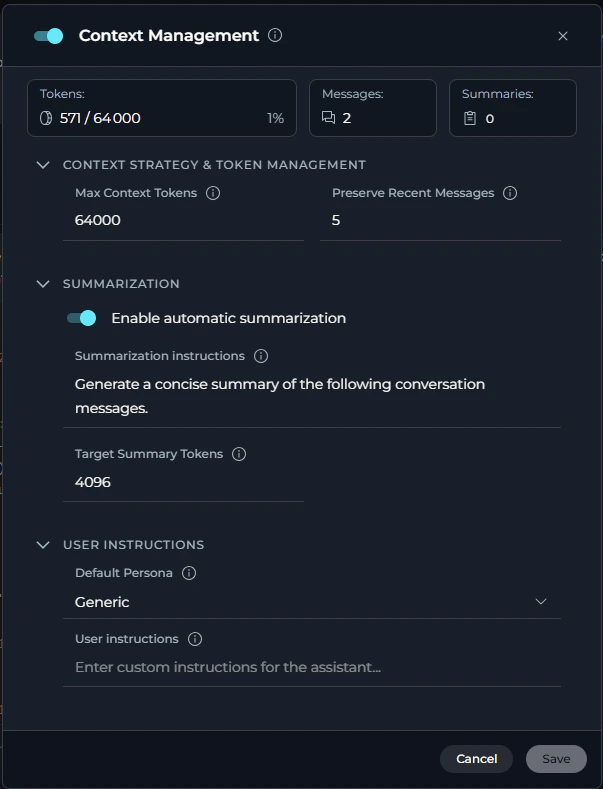Collapse the Context Strategy & Token Management section
This screenshot has height=789, width=603.
point(43,165)
